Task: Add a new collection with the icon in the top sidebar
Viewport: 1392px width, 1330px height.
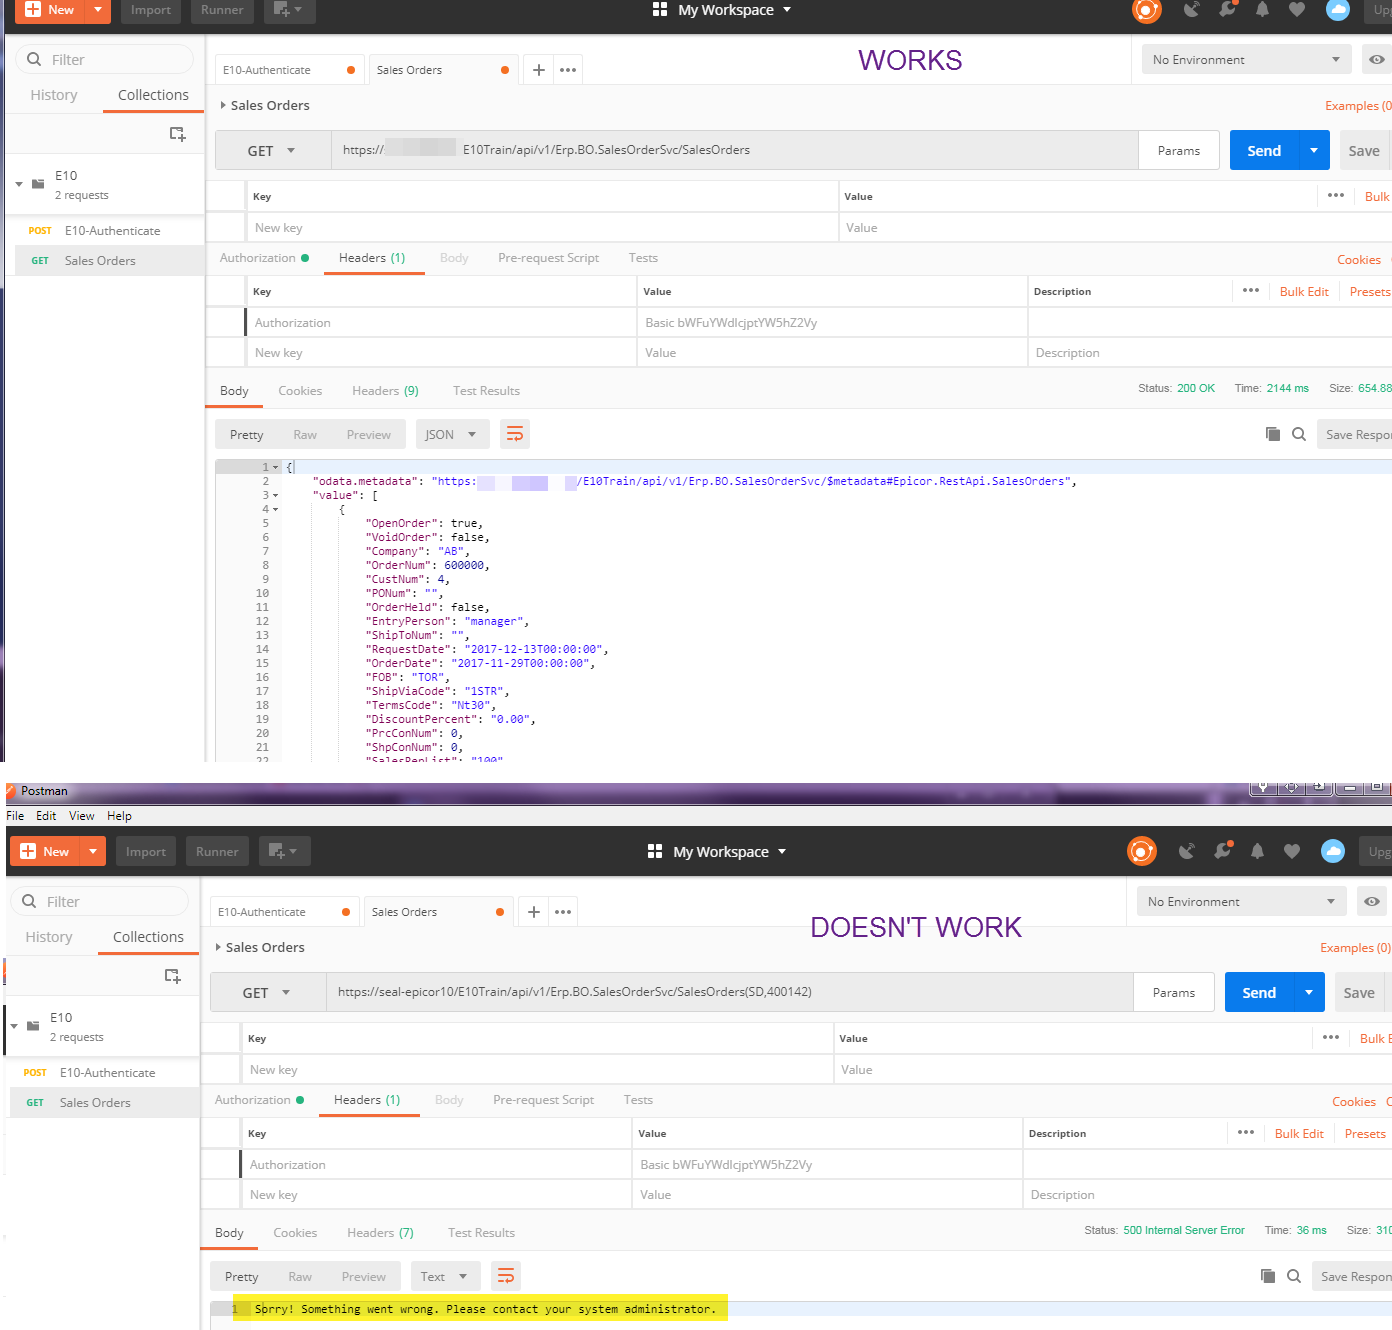Action: 177,134
